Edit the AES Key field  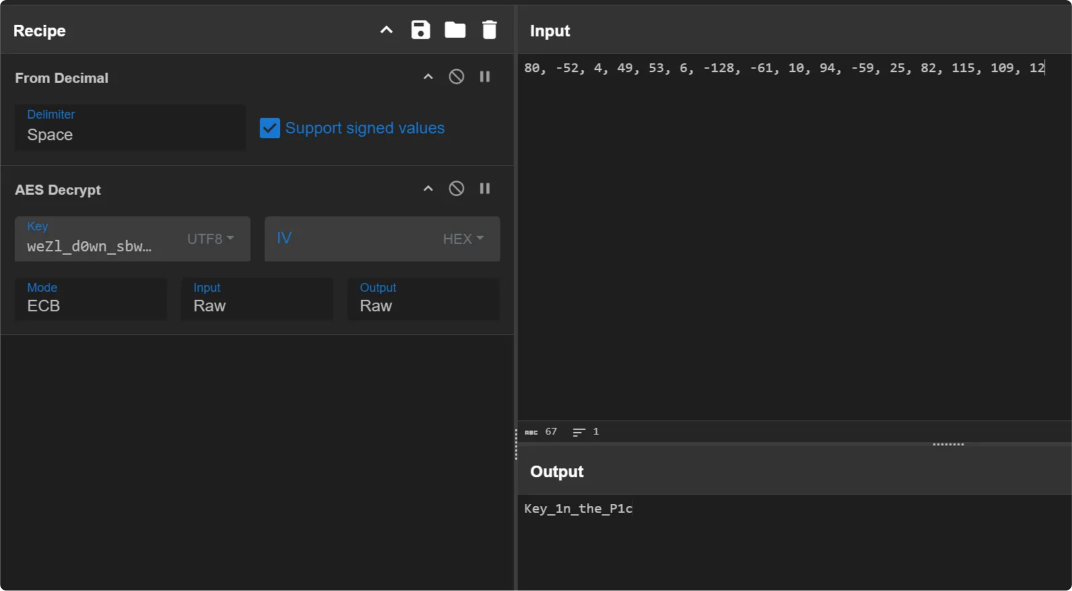coord(100,239)
